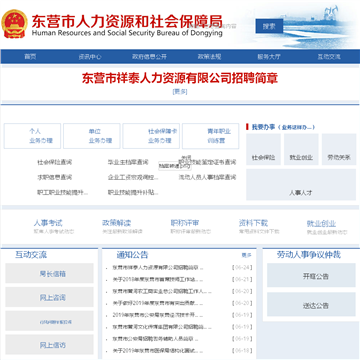
Task: Open 流动人员人事档案查询 link
Action: click(x=207, y=177)
